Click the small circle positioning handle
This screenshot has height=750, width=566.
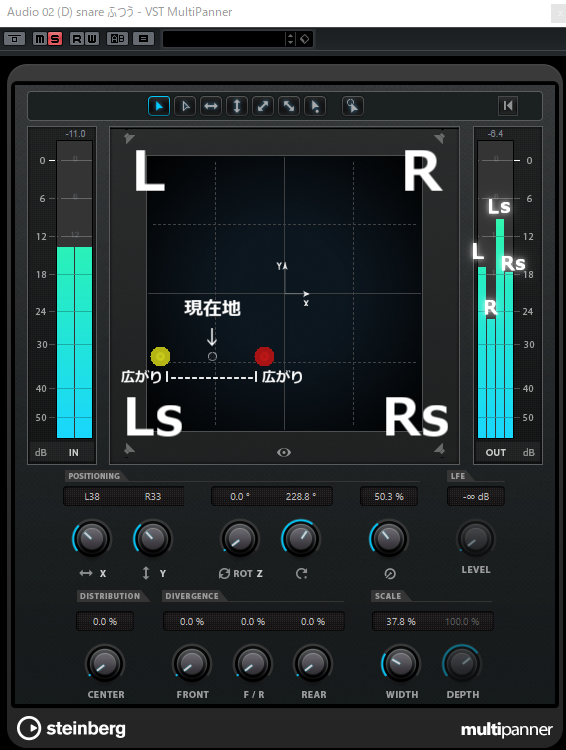212,356
